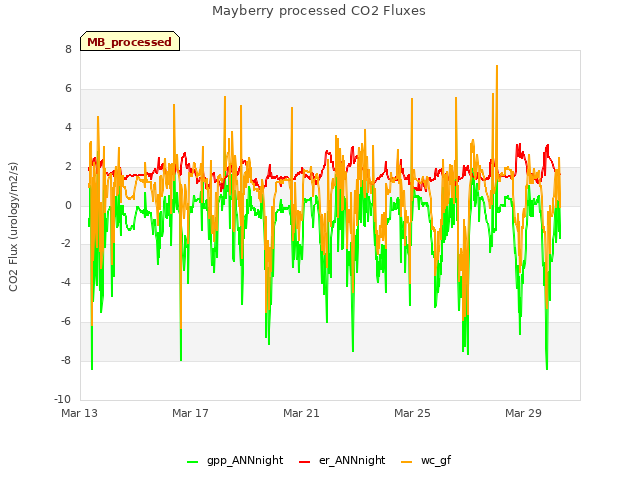
Task: Click the green gpp_ANNnight legend swatch
Action: [193, 462]
